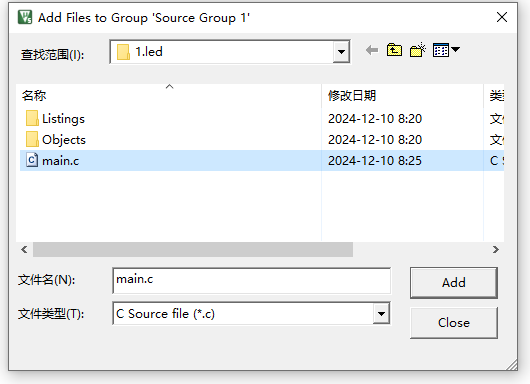The width and height of the screenshot is (530, 384).
Task: Create a new folder icon
Action: tap(417, 50)
